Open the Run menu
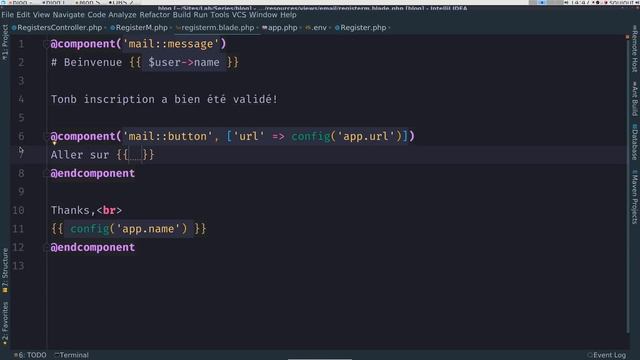640x360 pixels. tap(200, 15)
